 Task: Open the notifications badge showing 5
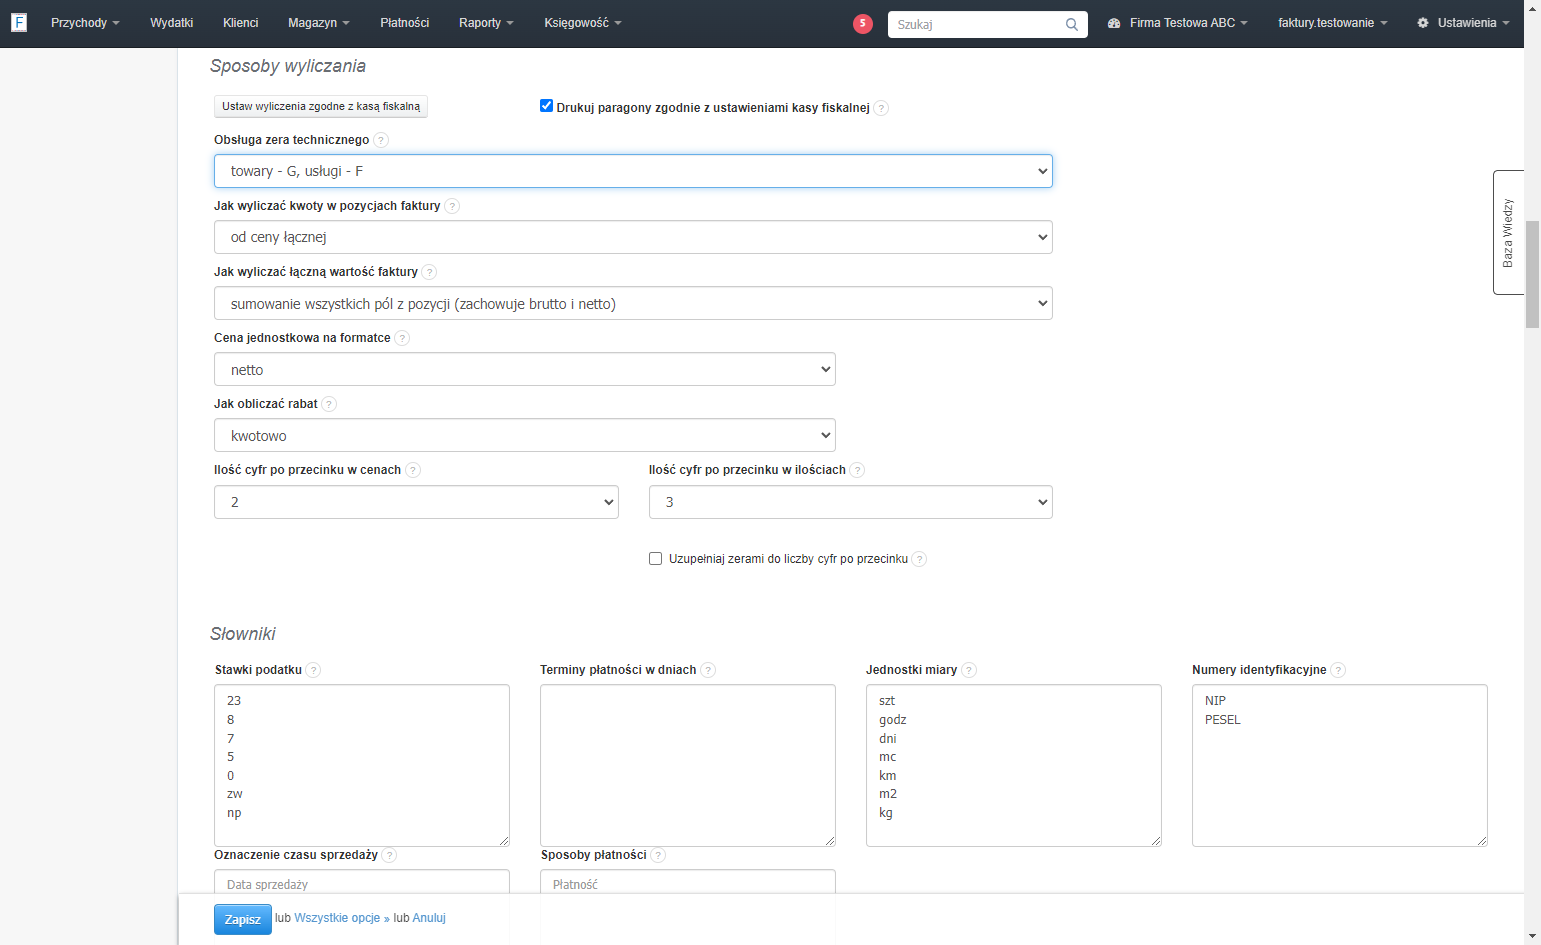coord(863,24)
